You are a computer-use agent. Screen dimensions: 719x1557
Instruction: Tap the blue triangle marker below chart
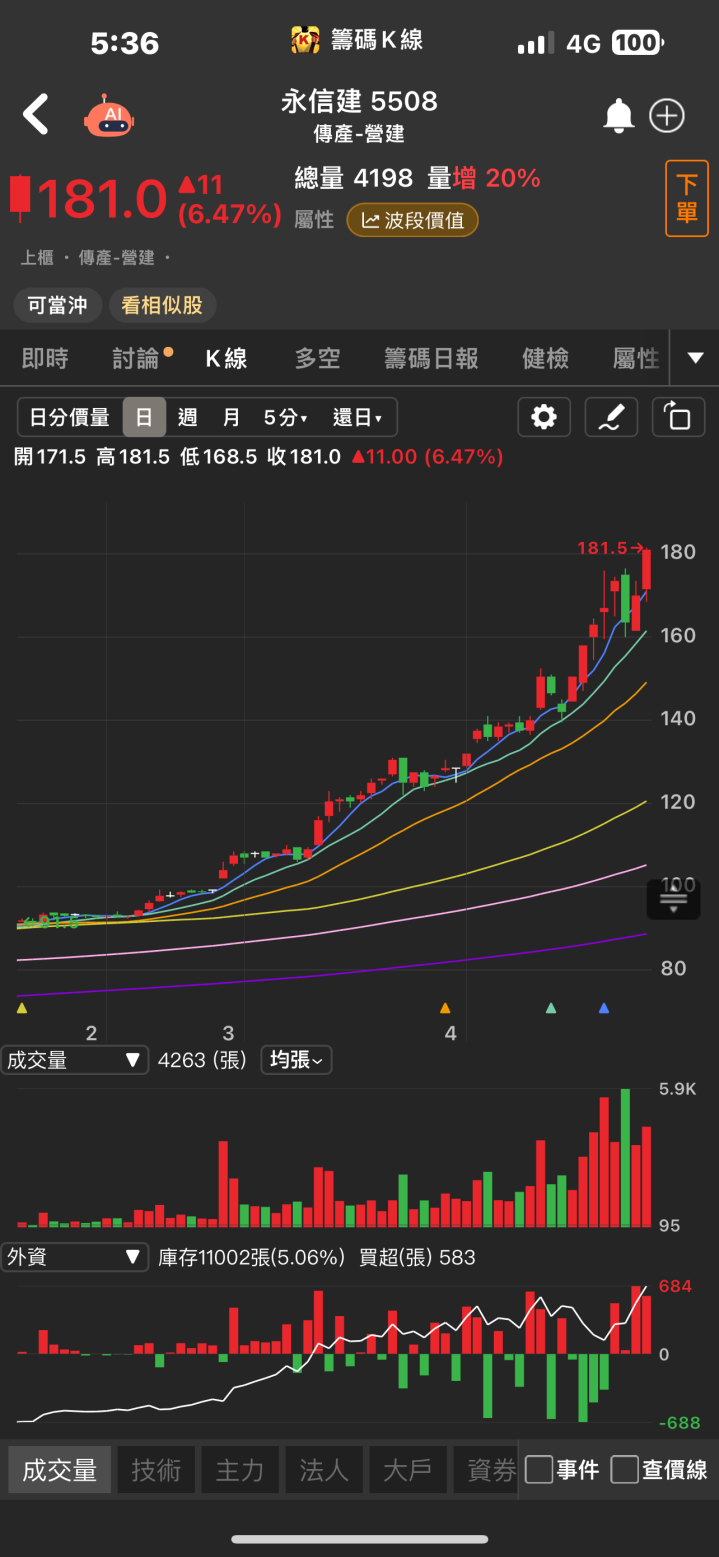click(604, 1008)
